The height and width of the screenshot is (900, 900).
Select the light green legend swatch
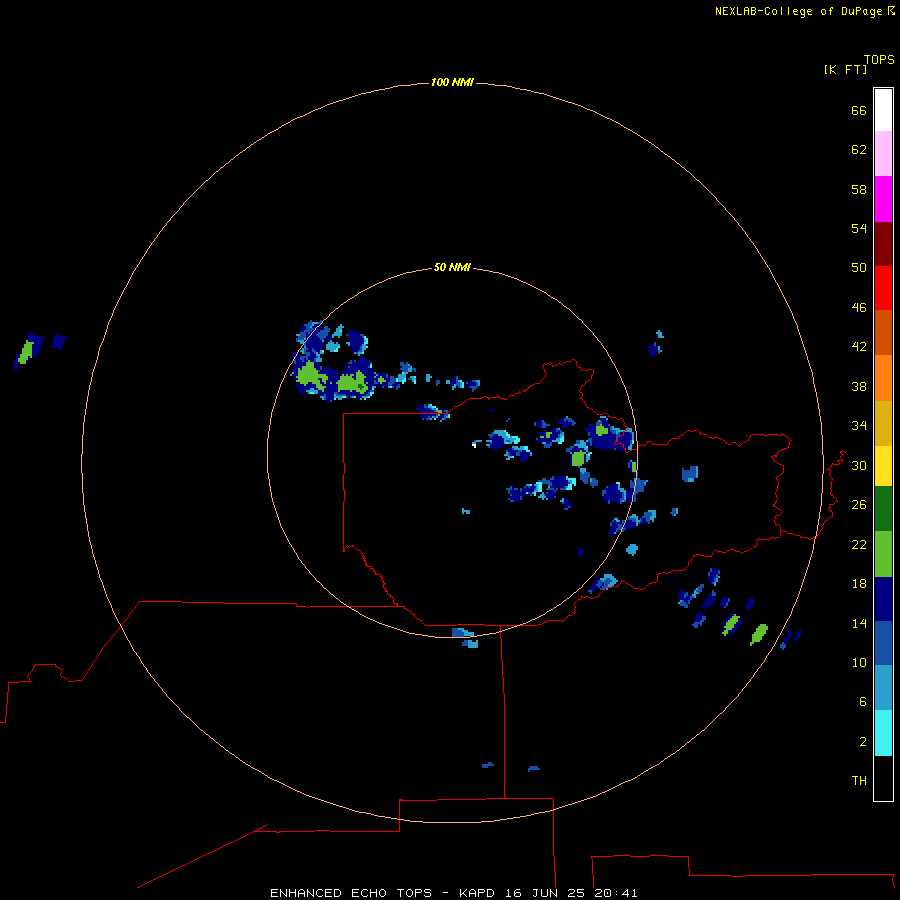pos(883,554)
